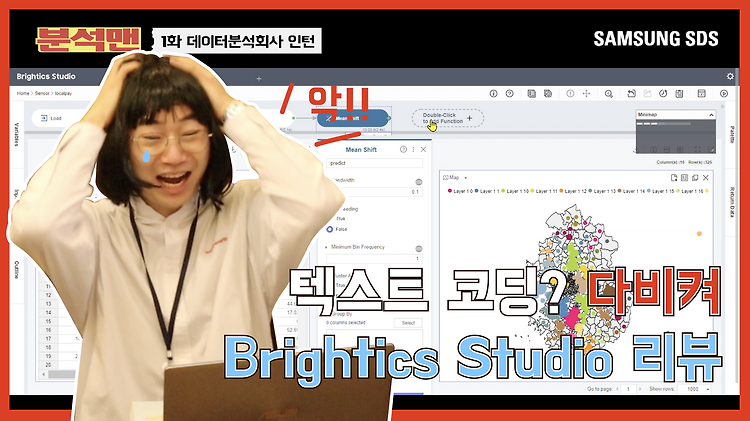Click the clipboard toolbar icon

[679, 94]
